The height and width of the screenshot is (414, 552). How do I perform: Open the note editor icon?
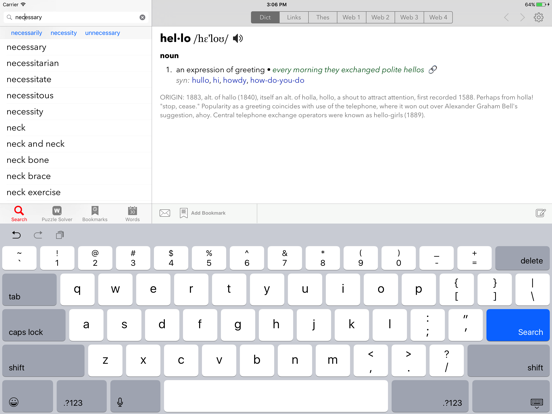(x=540, y=213)
